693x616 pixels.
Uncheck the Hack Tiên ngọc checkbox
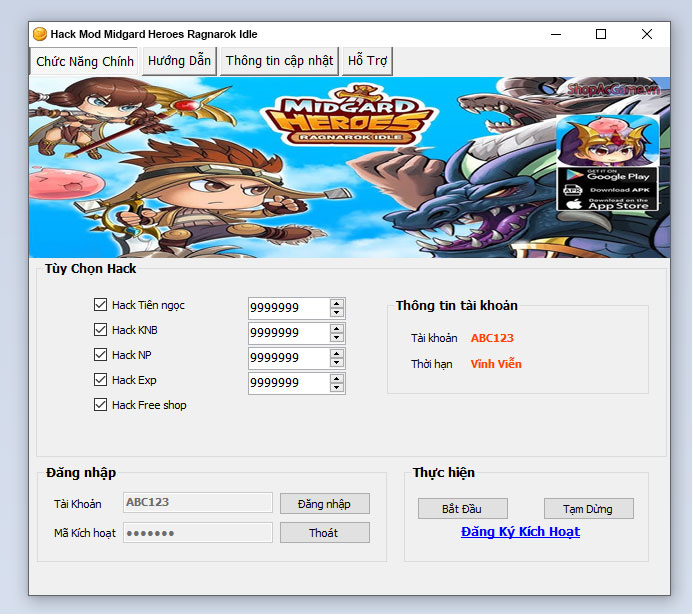[x=100, y=304]
